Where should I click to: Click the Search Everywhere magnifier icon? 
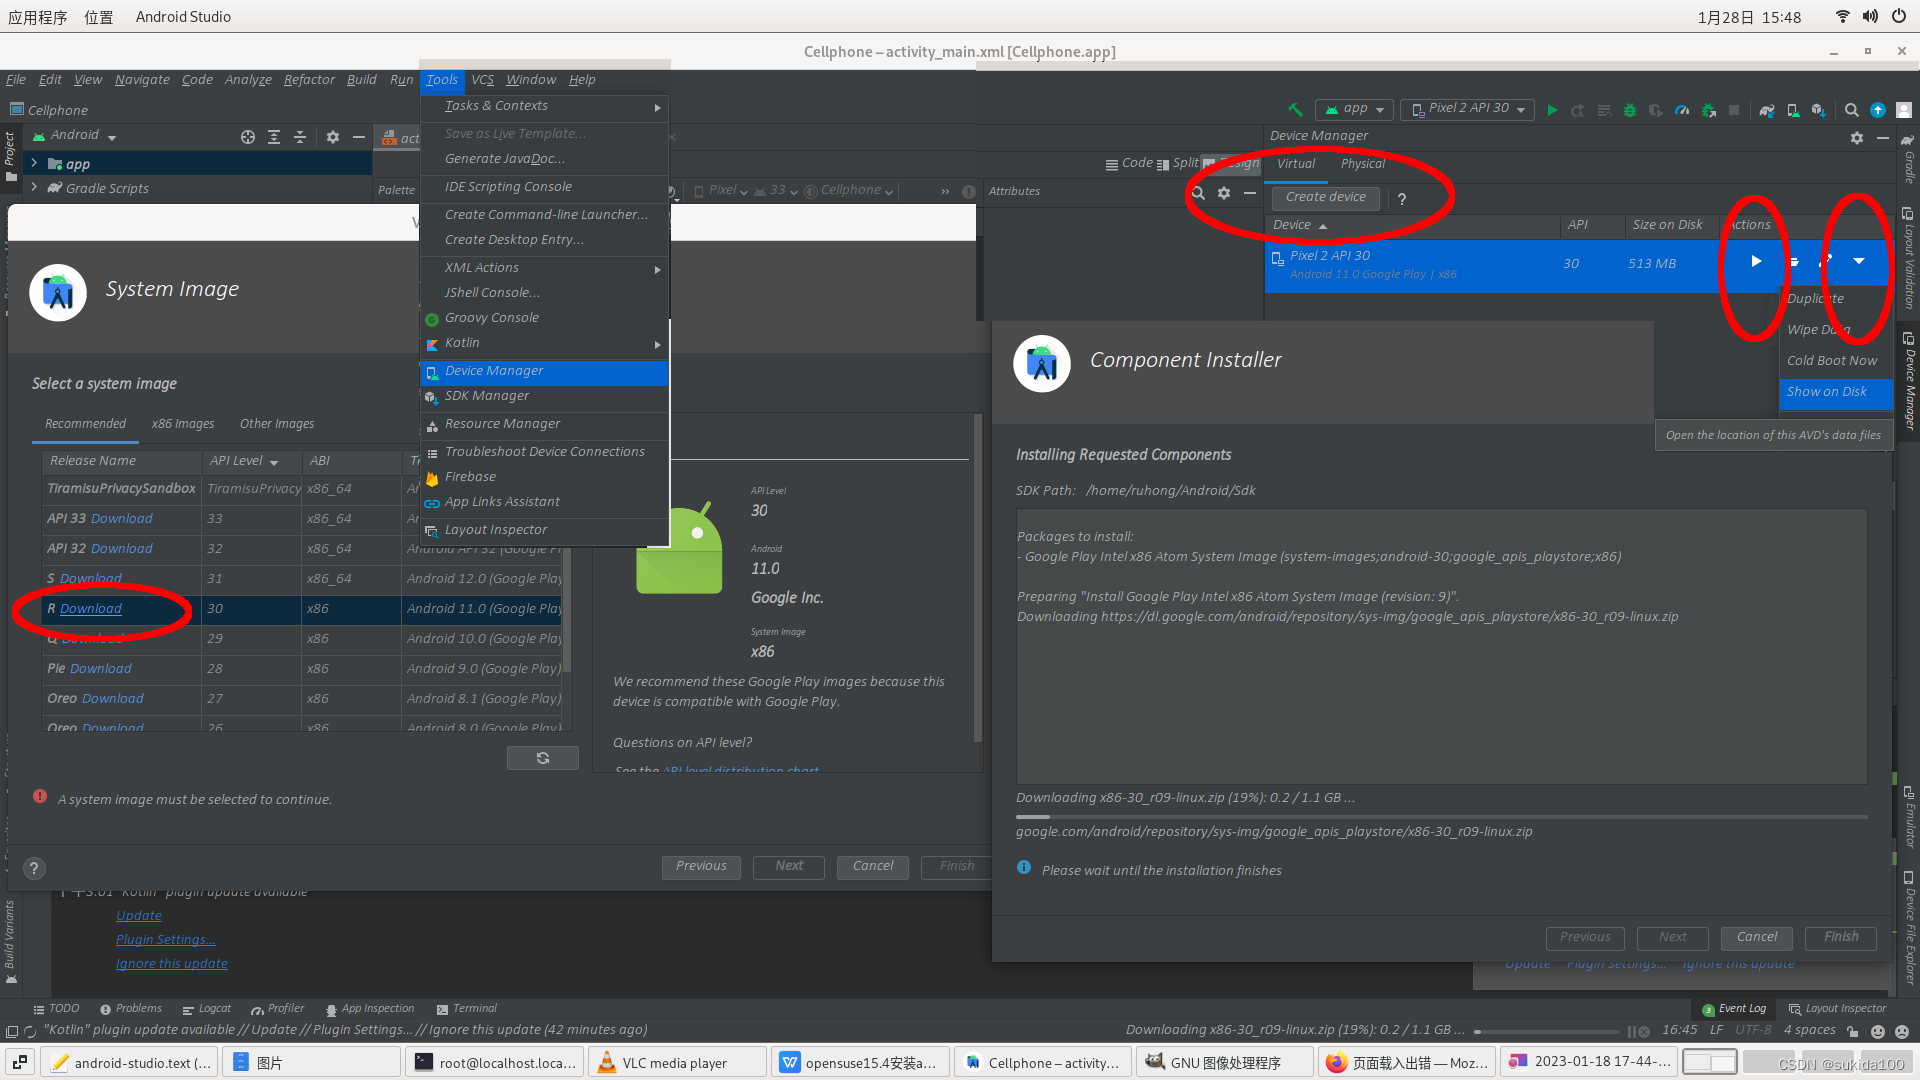(x=1852, y=110)
